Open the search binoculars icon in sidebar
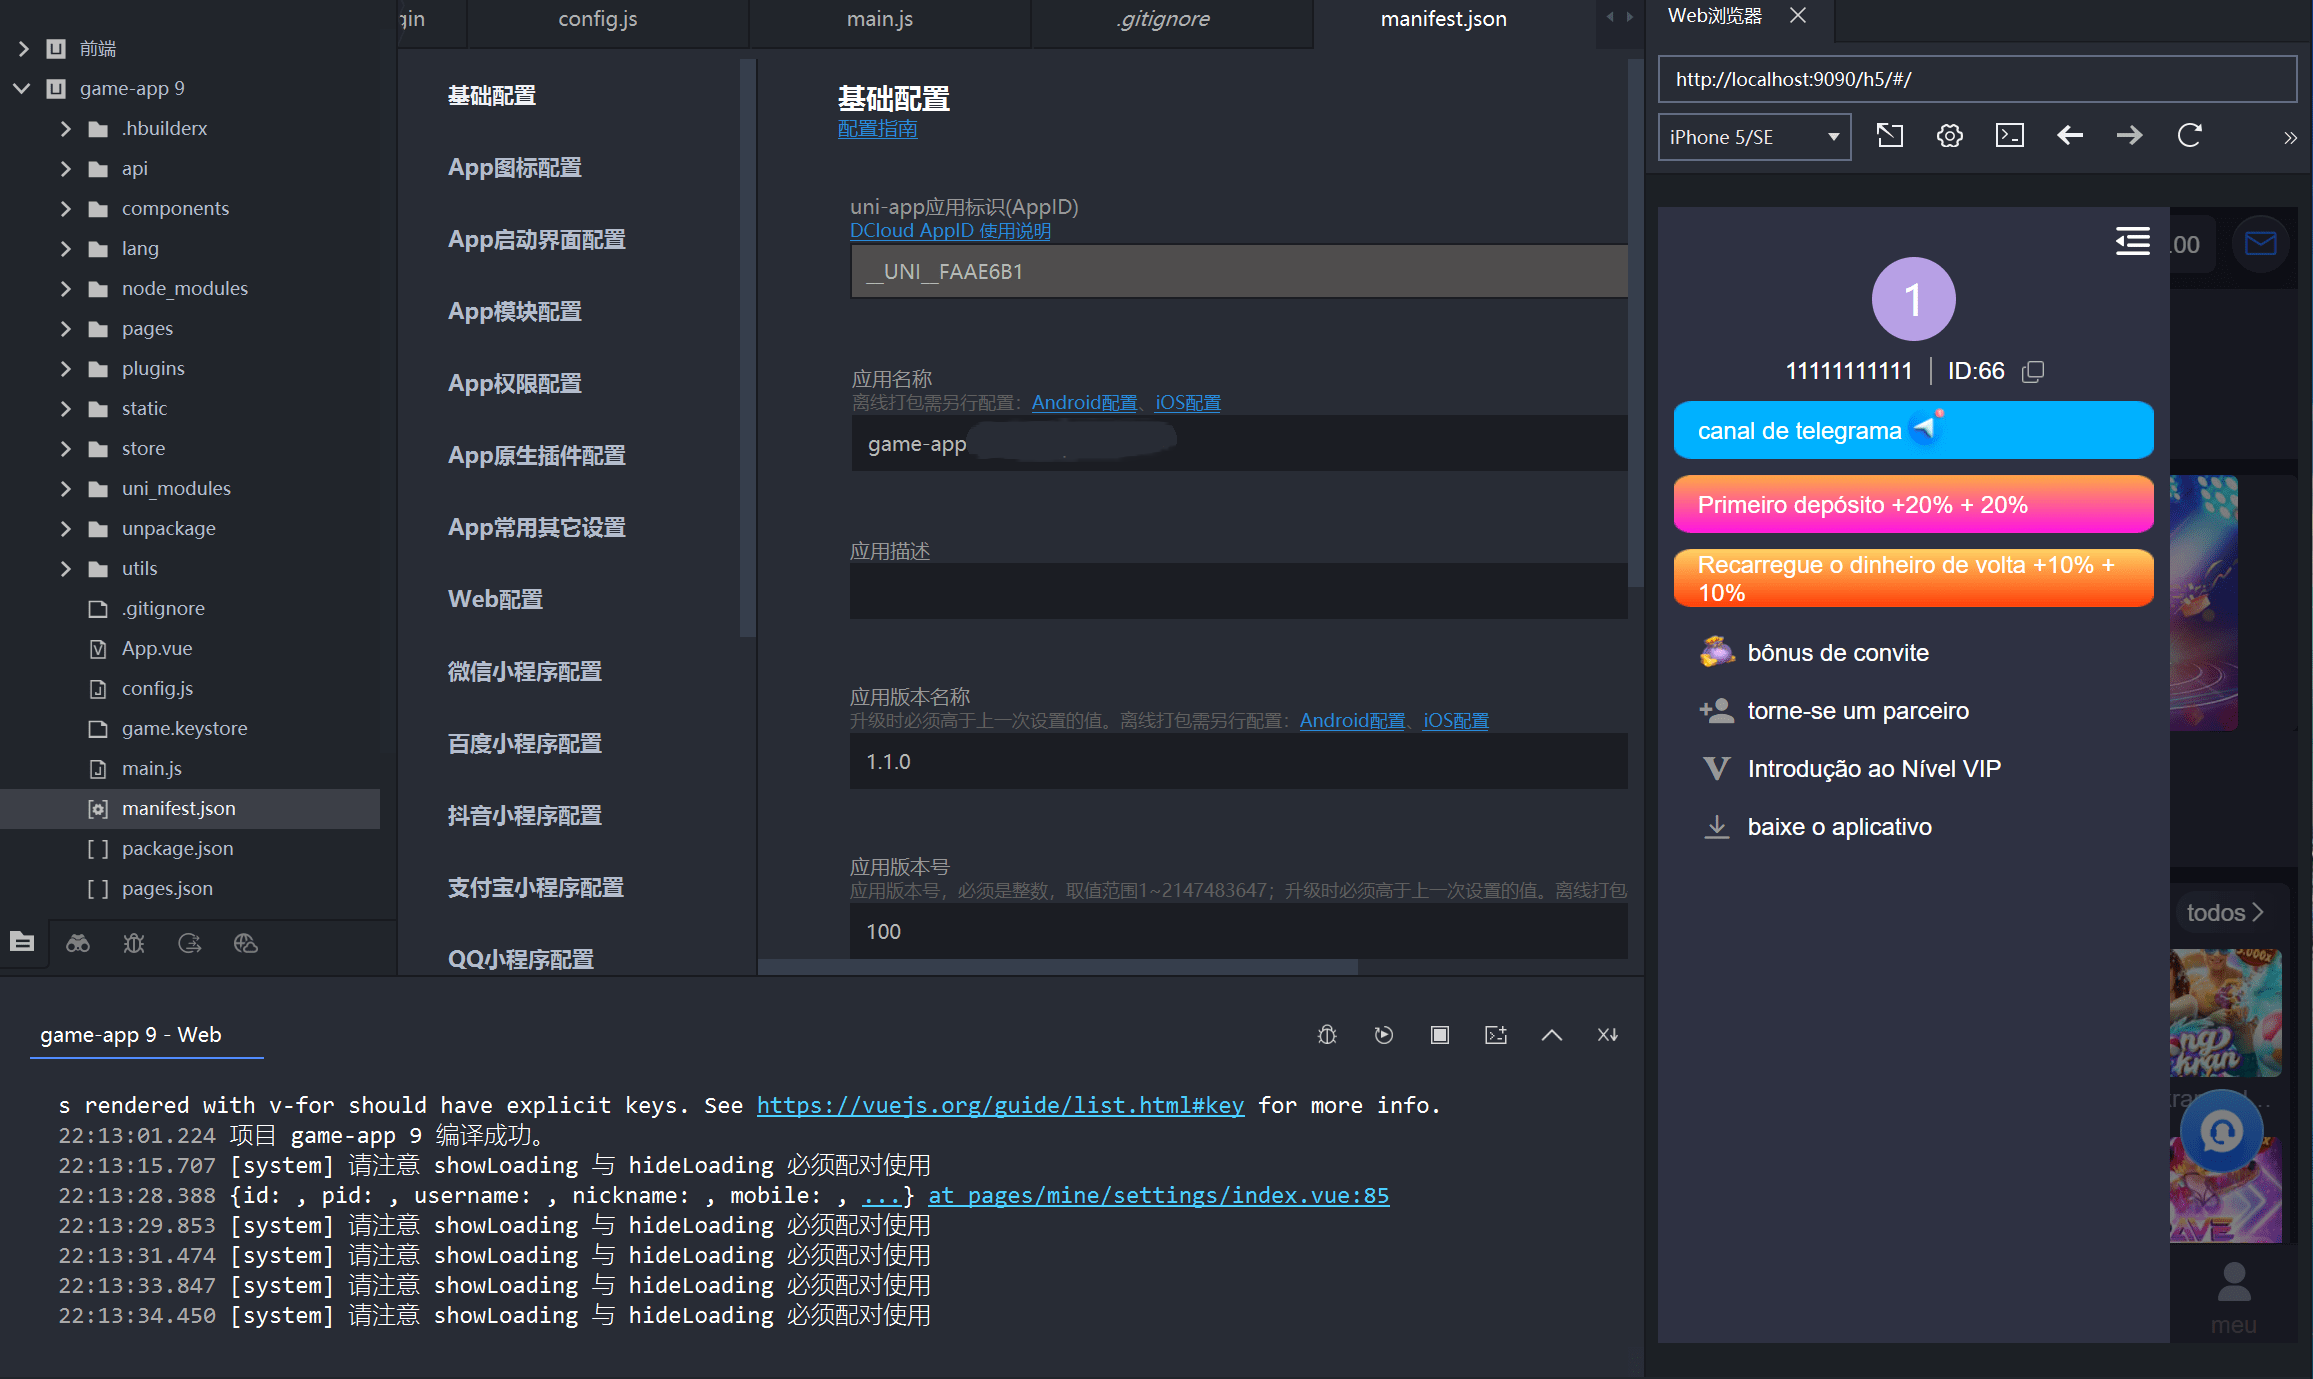 point(78,943)
